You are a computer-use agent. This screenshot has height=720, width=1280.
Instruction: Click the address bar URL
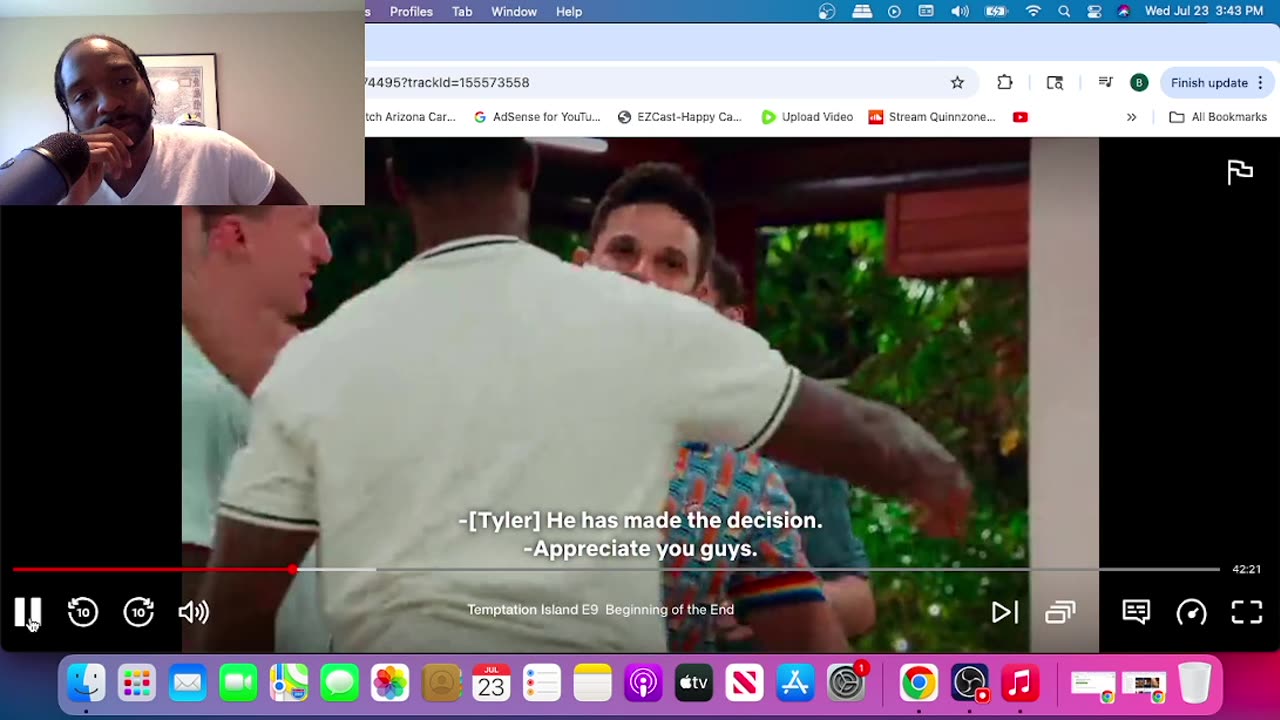click(448, 83)
